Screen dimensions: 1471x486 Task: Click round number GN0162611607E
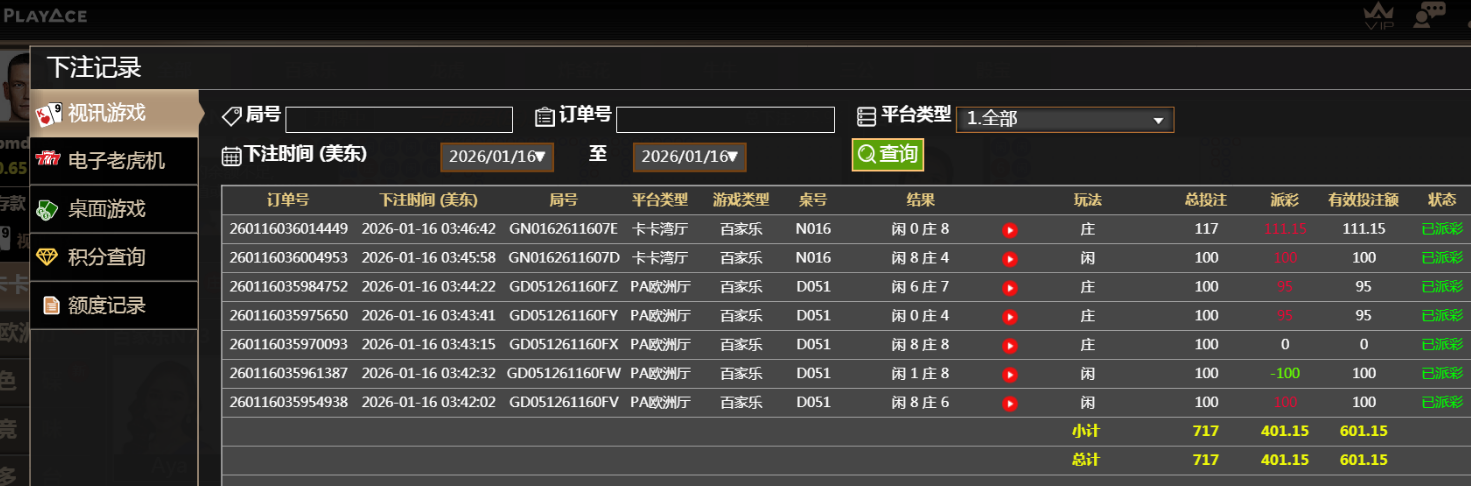pos(563,229)
